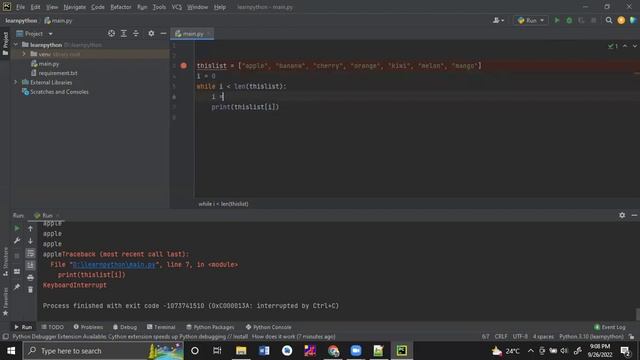Open the orange user avatar icon
This screenshot has height=360, width=640.
pyautogui.click(x=621, y=20)
